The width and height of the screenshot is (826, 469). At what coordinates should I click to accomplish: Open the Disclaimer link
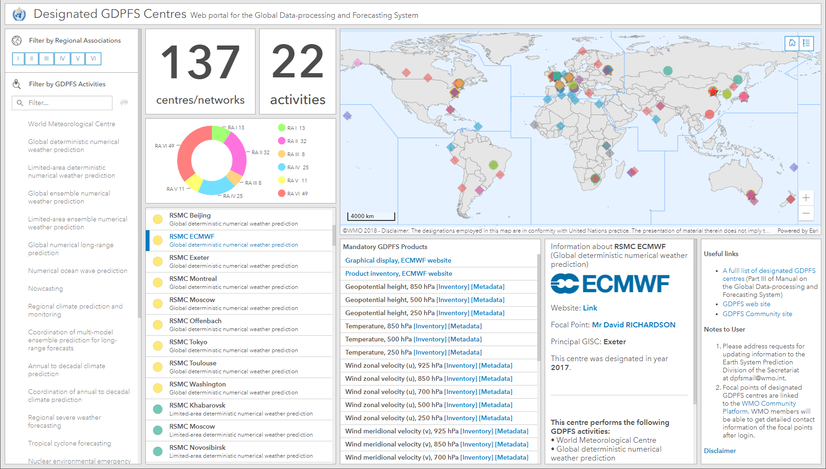tap(720, 451)
